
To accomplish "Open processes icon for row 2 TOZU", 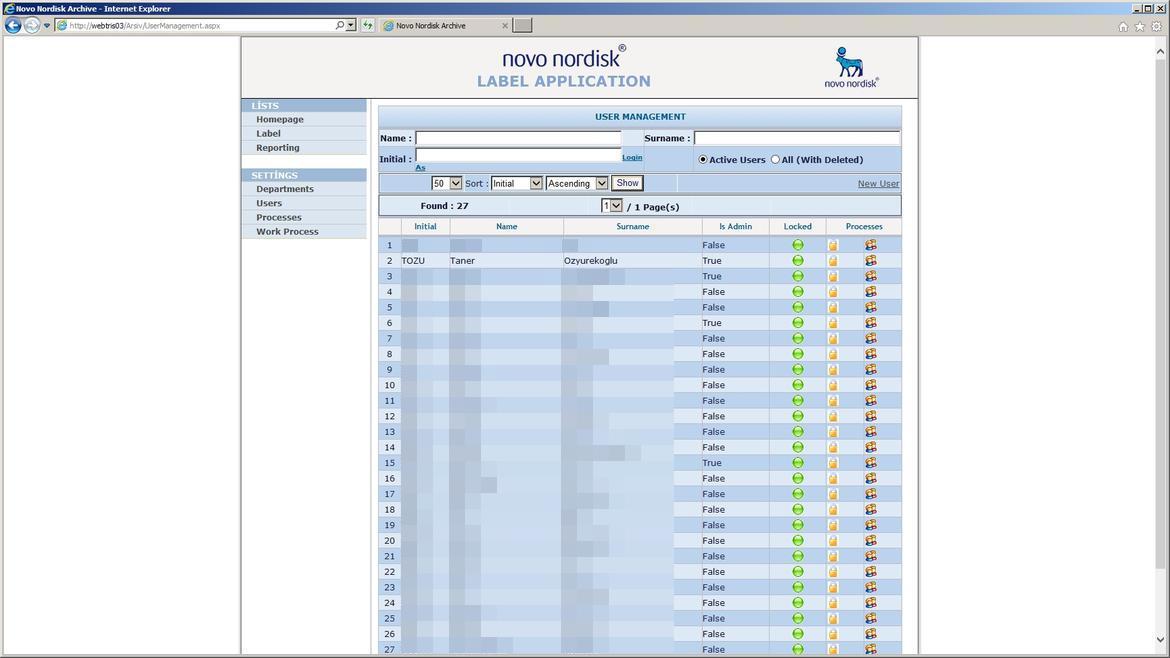I will (871, 260).
